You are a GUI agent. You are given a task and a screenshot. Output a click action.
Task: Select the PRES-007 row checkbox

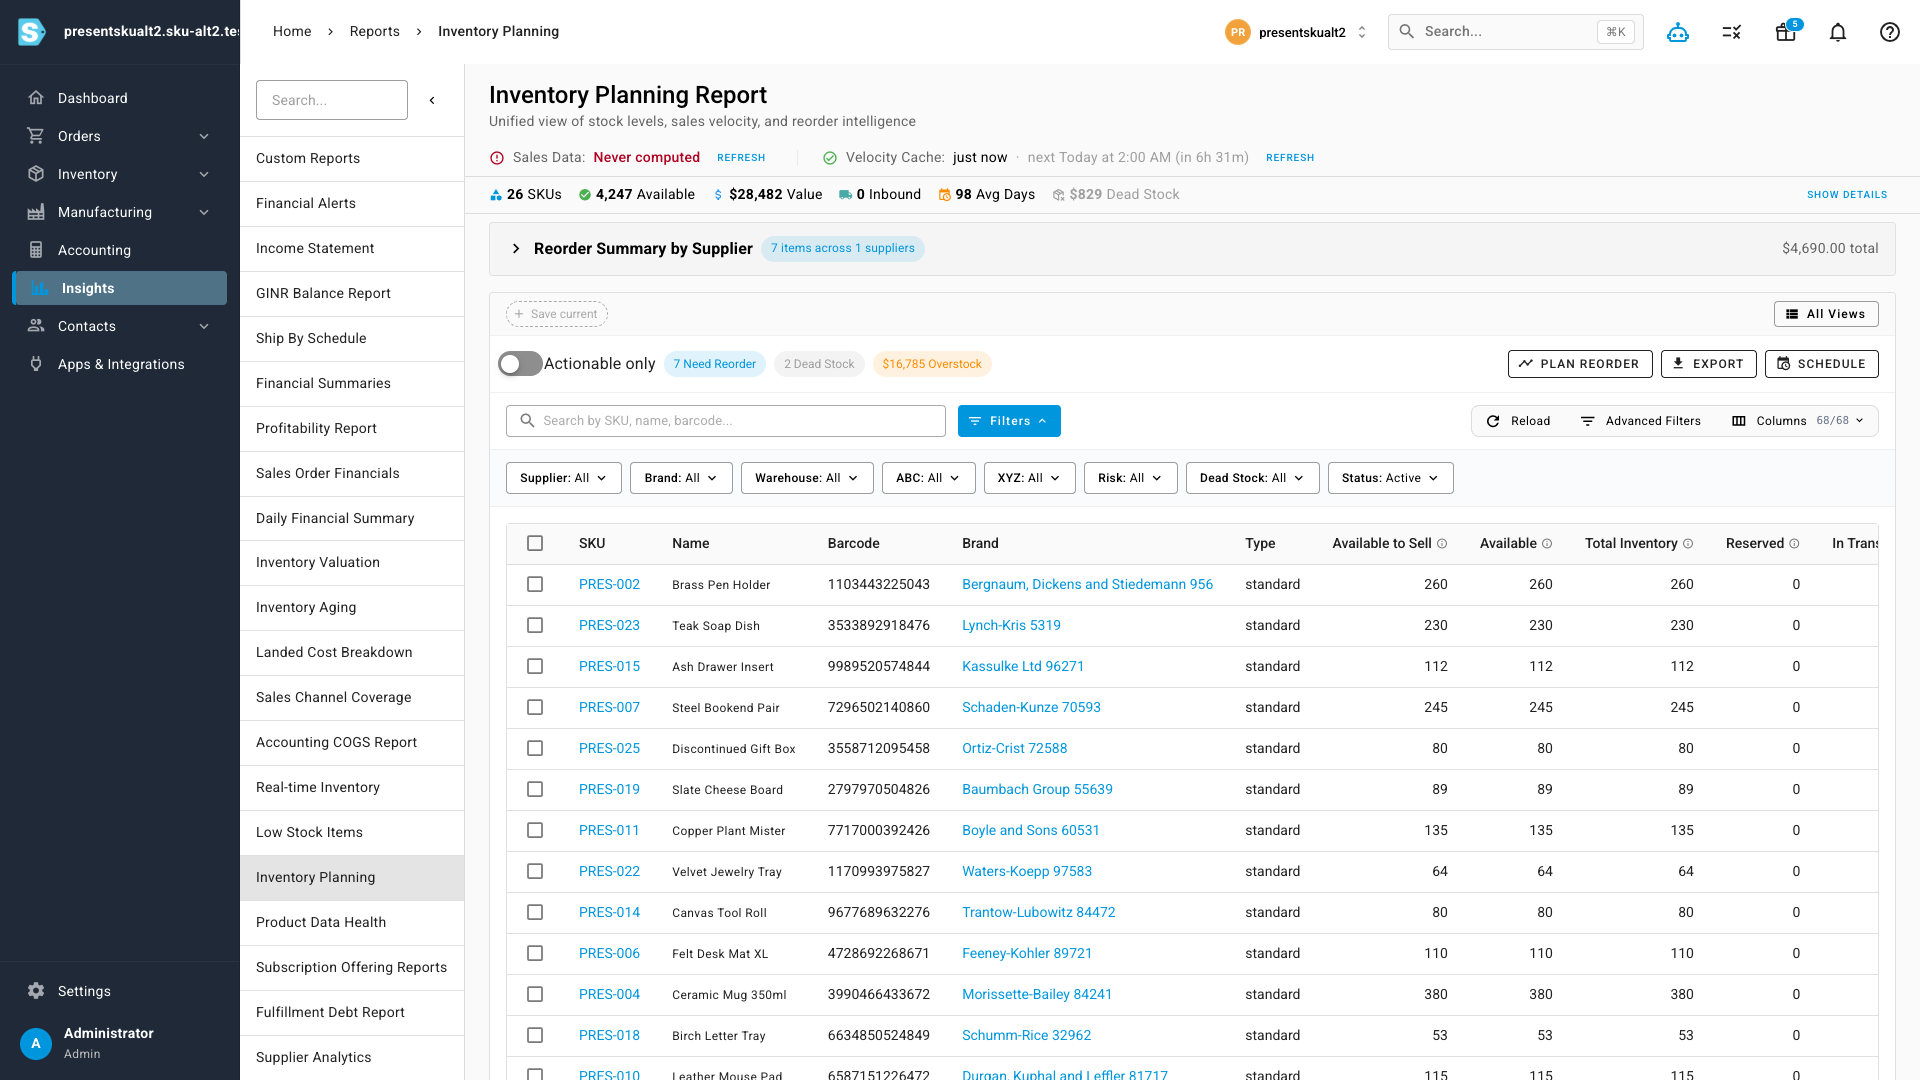535,708
